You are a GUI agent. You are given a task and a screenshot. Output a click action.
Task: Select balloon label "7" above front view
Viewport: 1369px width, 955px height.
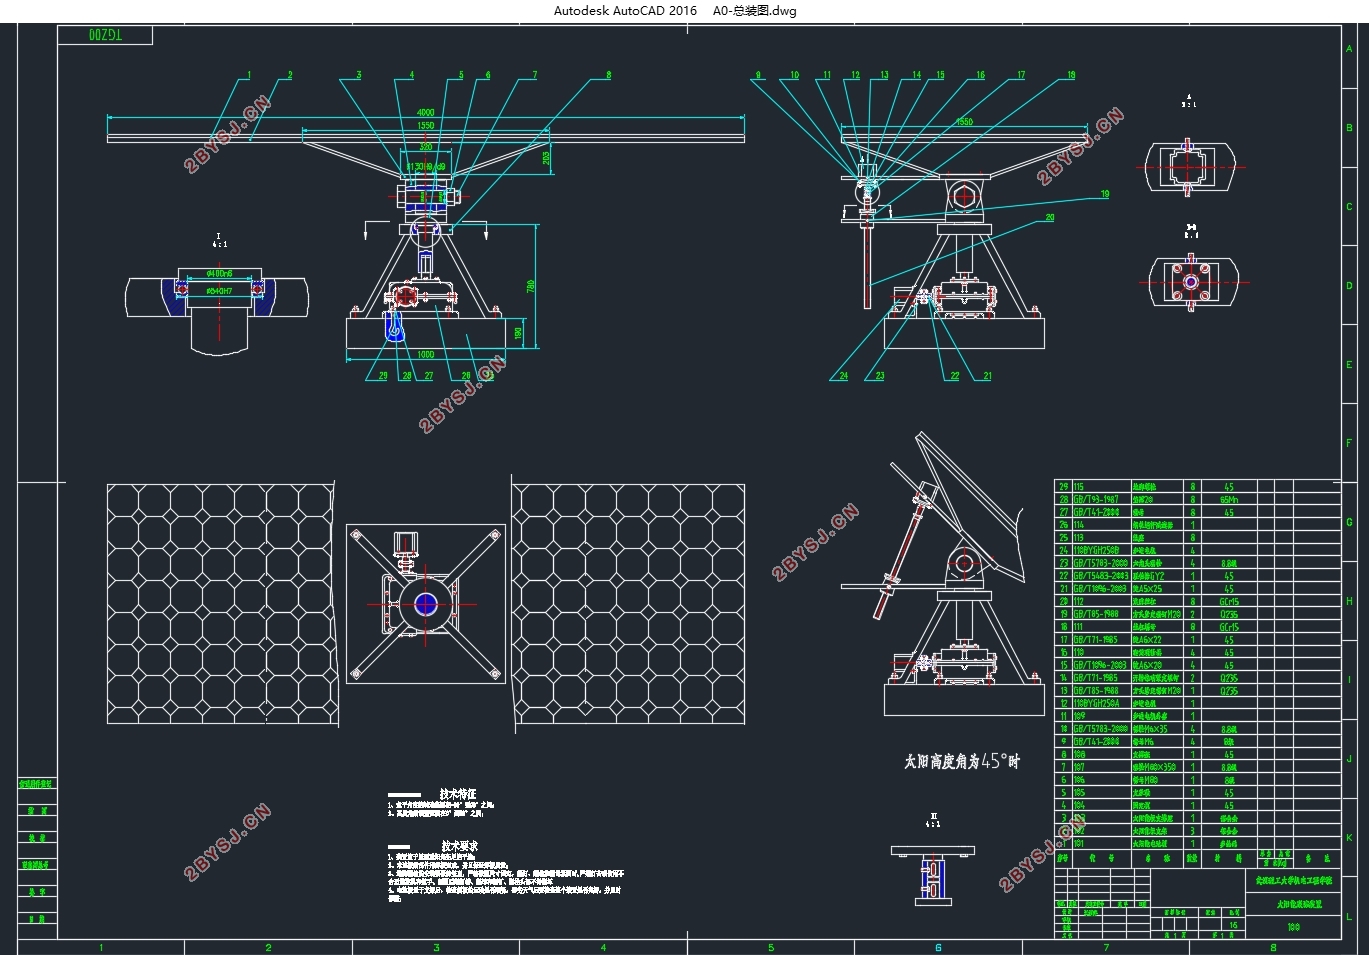tap(535, 75)
